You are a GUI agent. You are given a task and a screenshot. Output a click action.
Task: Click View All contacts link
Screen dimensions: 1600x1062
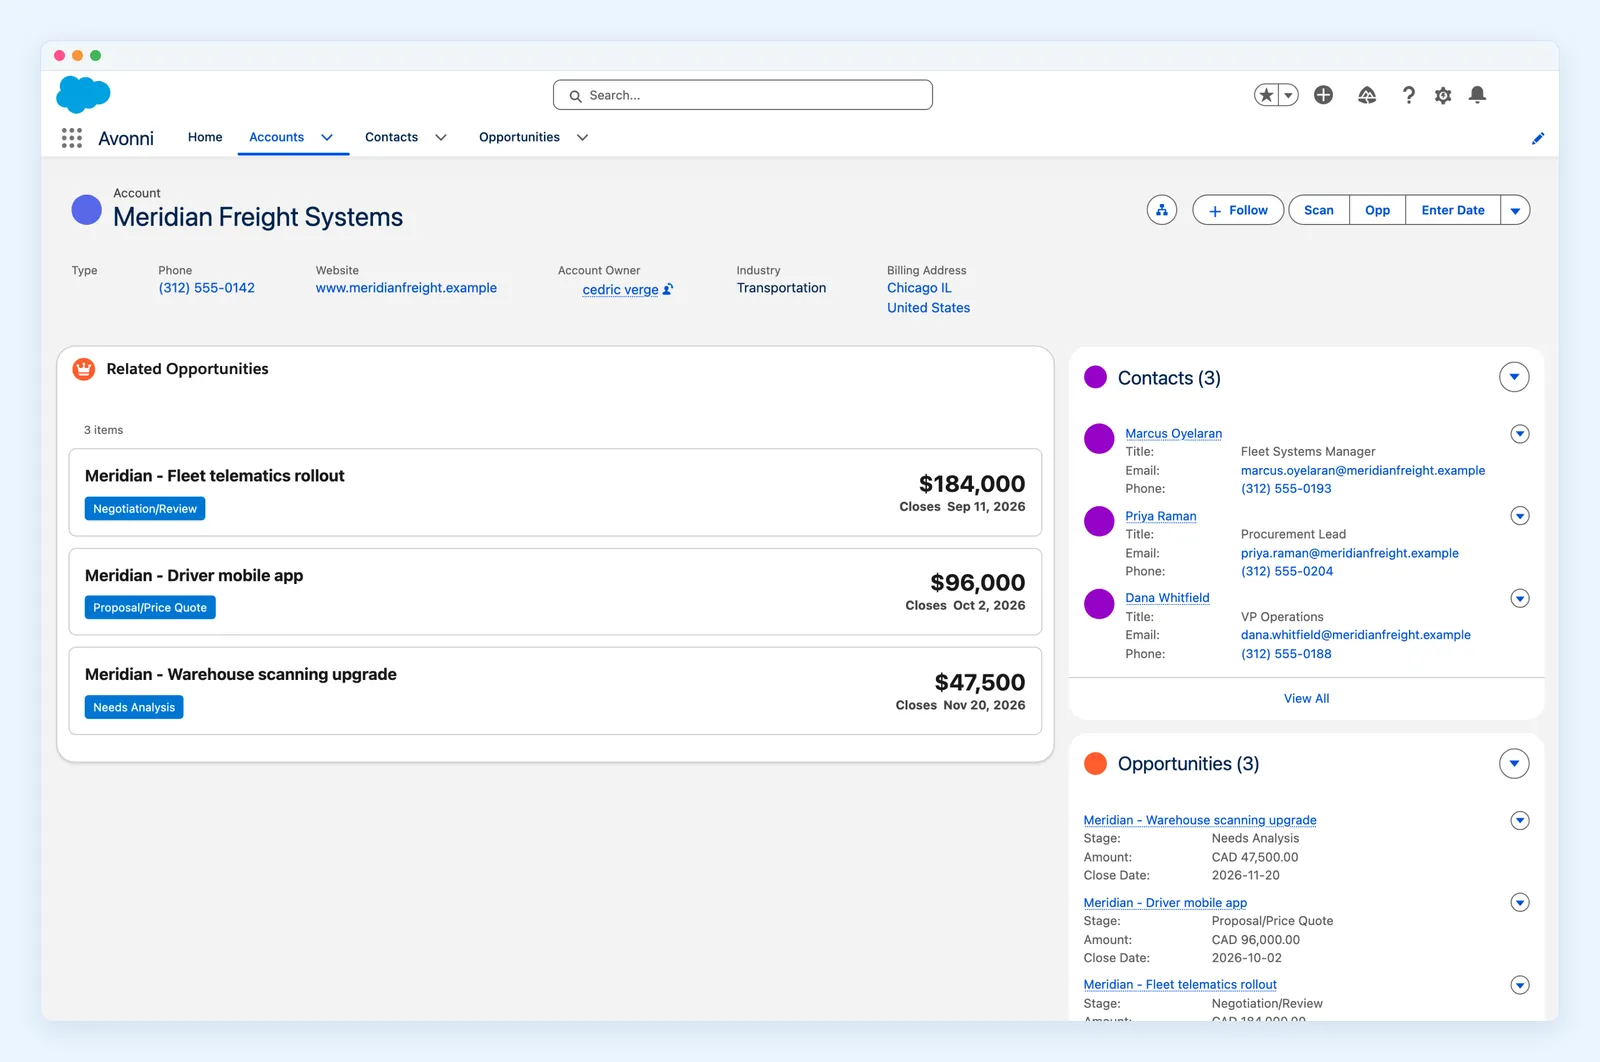(x=1306, y=698)
